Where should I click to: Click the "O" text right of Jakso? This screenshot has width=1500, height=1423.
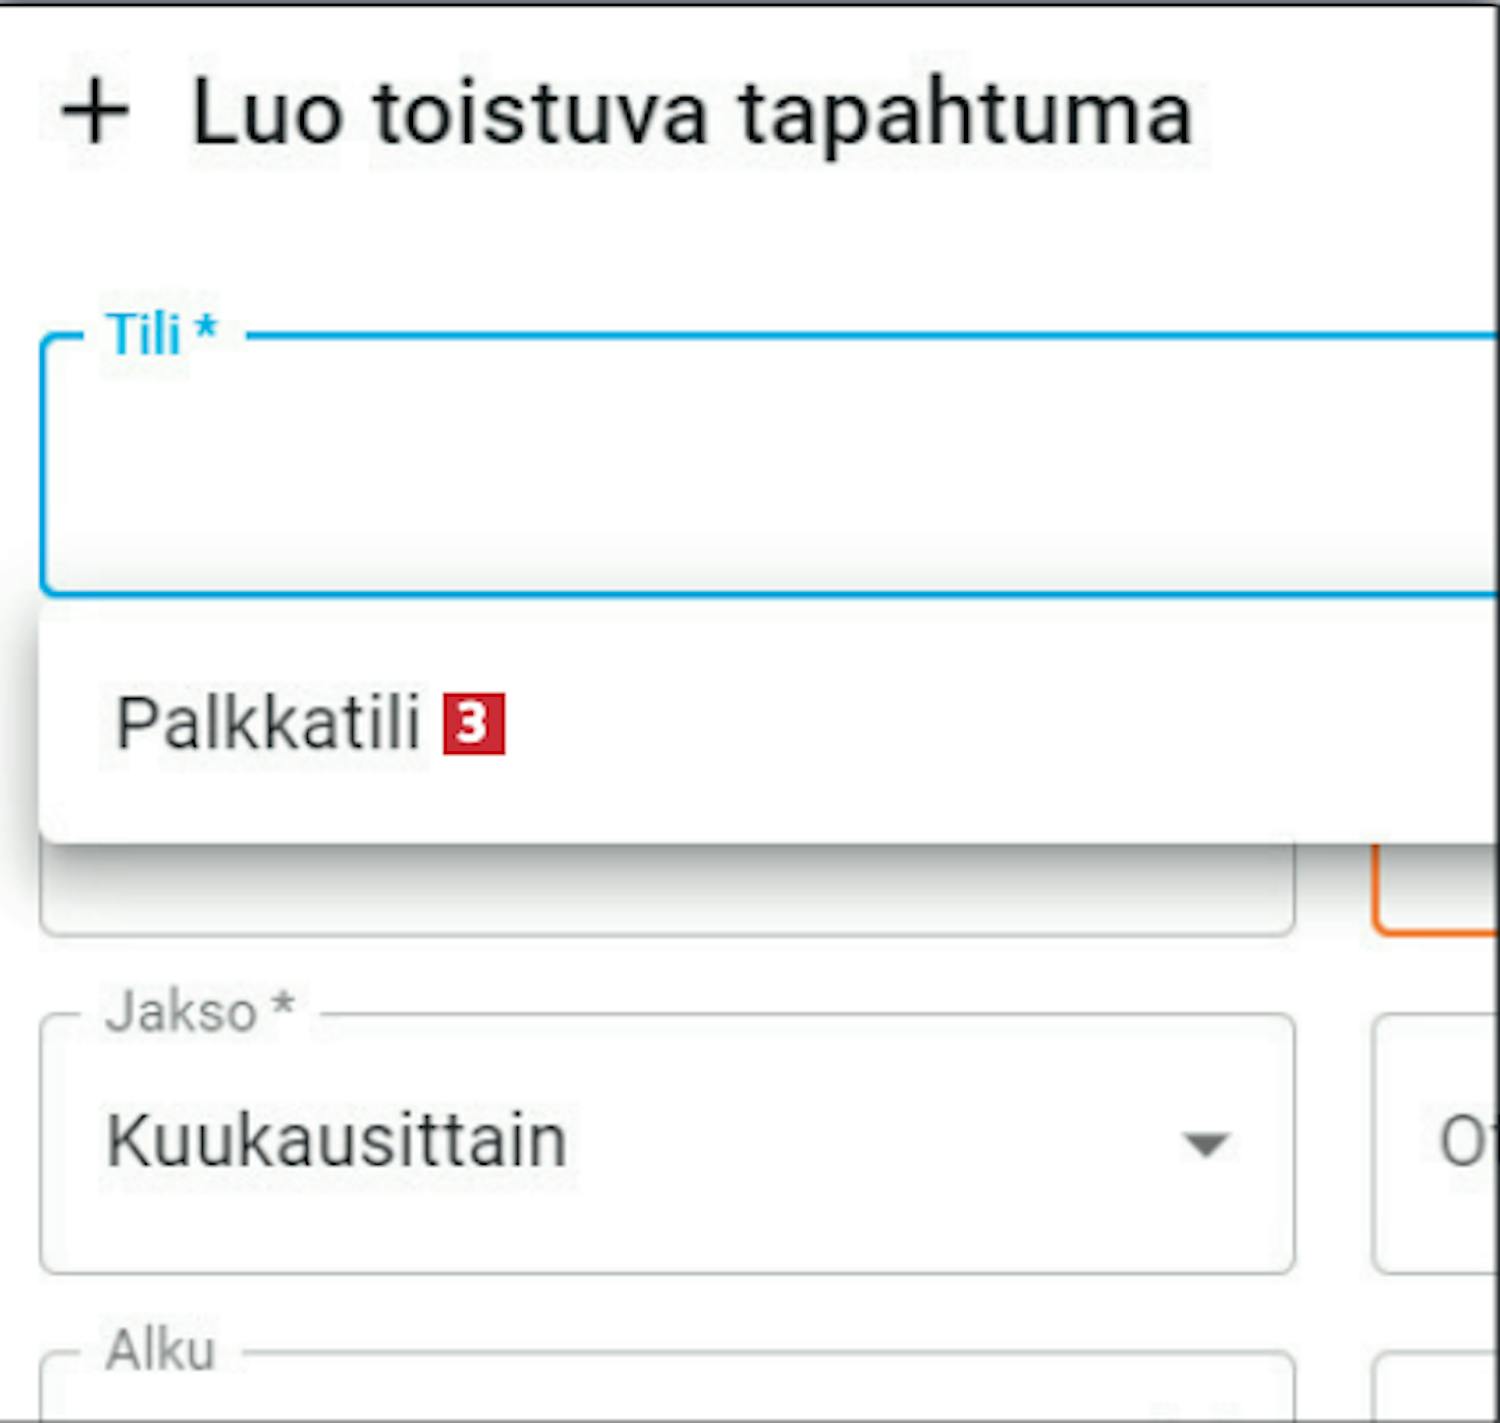(x=1458, y=1141)
